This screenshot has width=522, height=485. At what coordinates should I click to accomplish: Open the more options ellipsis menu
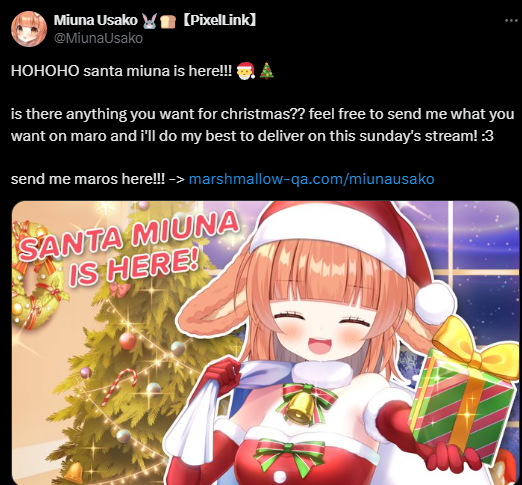511,21
